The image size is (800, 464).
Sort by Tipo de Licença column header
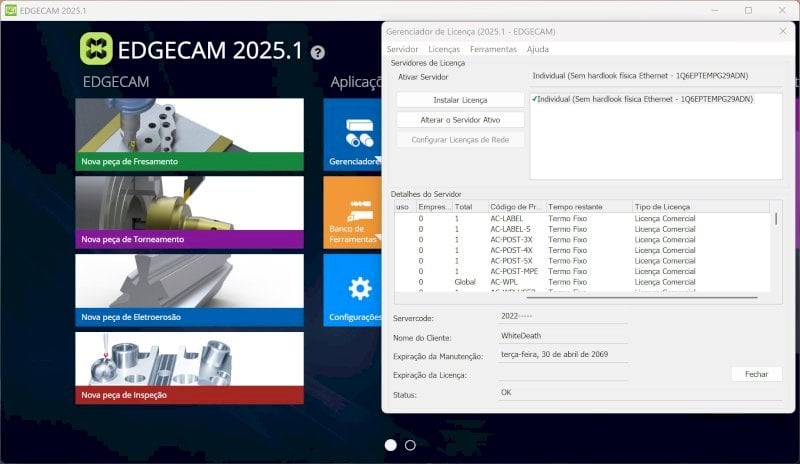pyautogui.click(x=701, y=207)
